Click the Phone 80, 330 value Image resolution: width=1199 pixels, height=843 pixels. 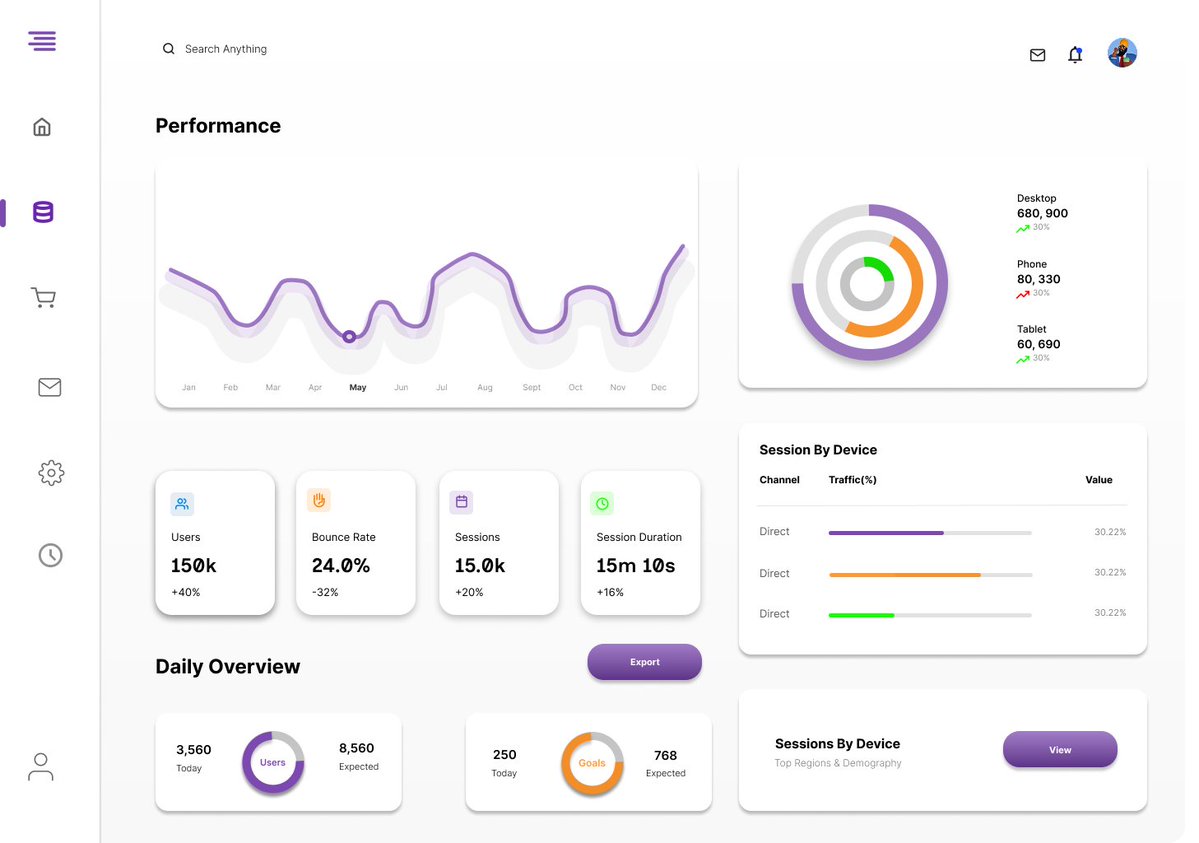point(1038,279)
